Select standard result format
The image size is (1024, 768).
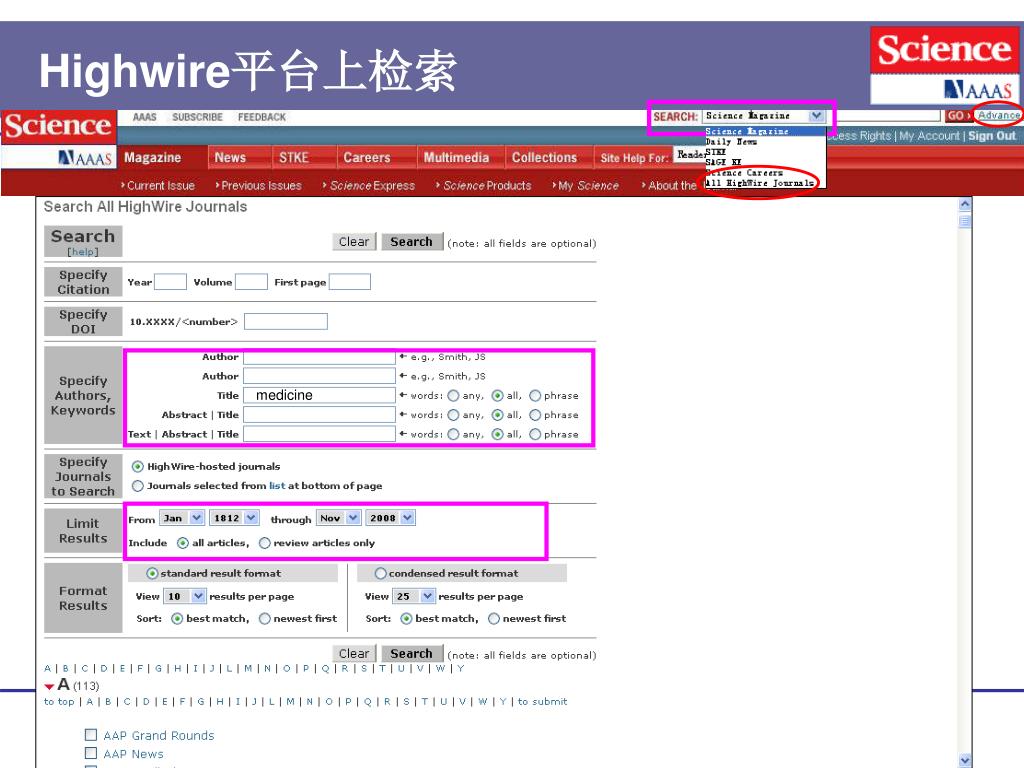click(152, 573)
